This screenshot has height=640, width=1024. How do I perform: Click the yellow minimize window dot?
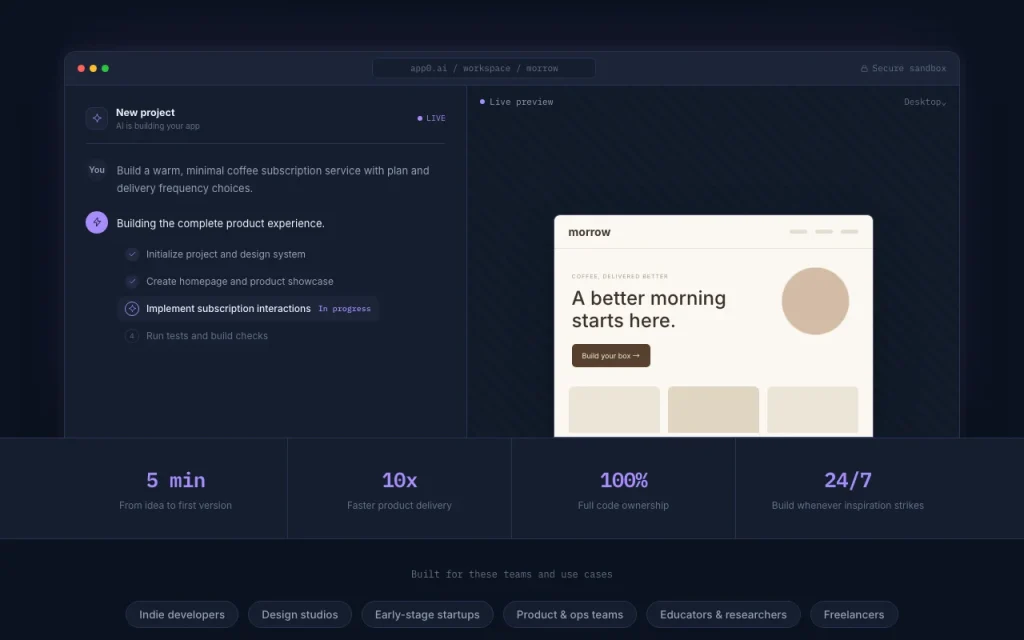coord(93,69)
